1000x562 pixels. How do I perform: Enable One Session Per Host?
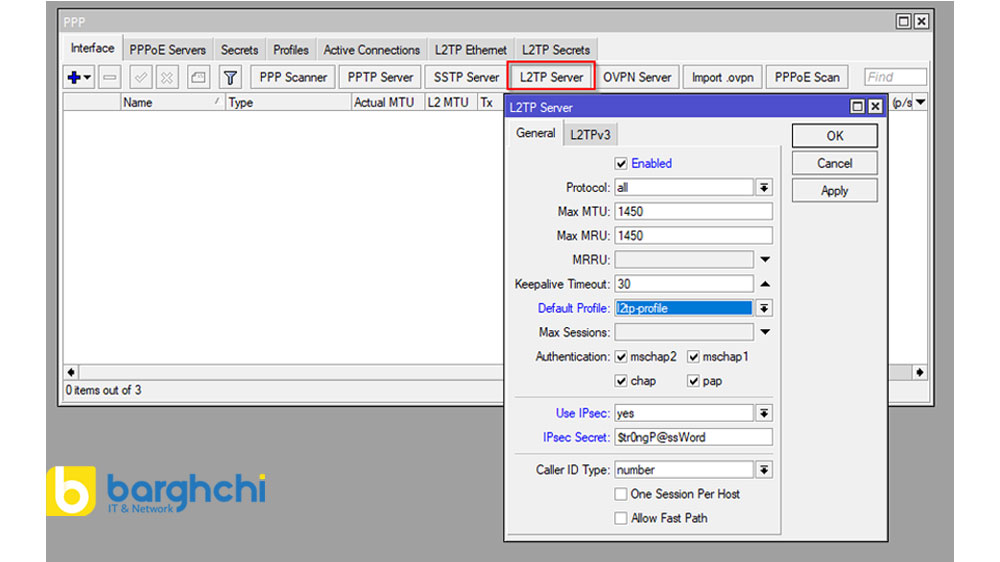(x=621, y=494)
